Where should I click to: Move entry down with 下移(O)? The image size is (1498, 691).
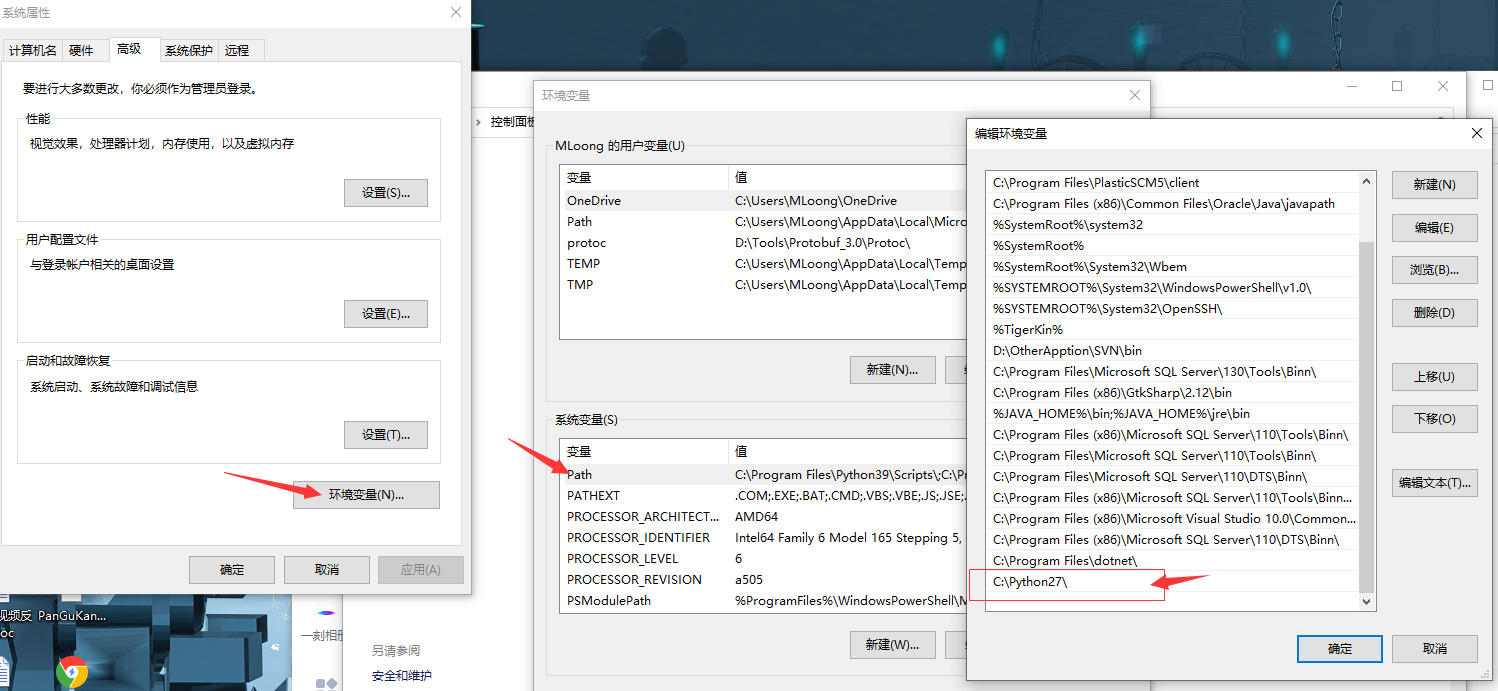(1434, 418)
